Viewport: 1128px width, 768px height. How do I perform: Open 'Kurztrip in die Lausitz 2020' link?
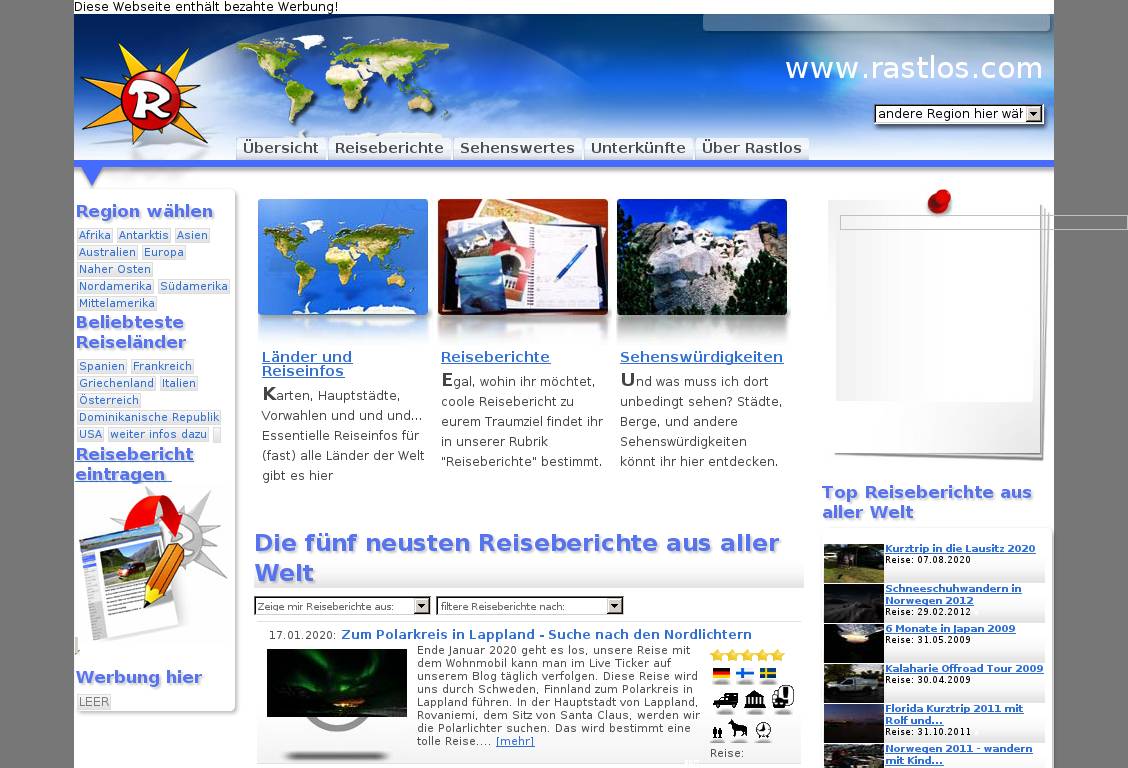(x=959, y=549)
